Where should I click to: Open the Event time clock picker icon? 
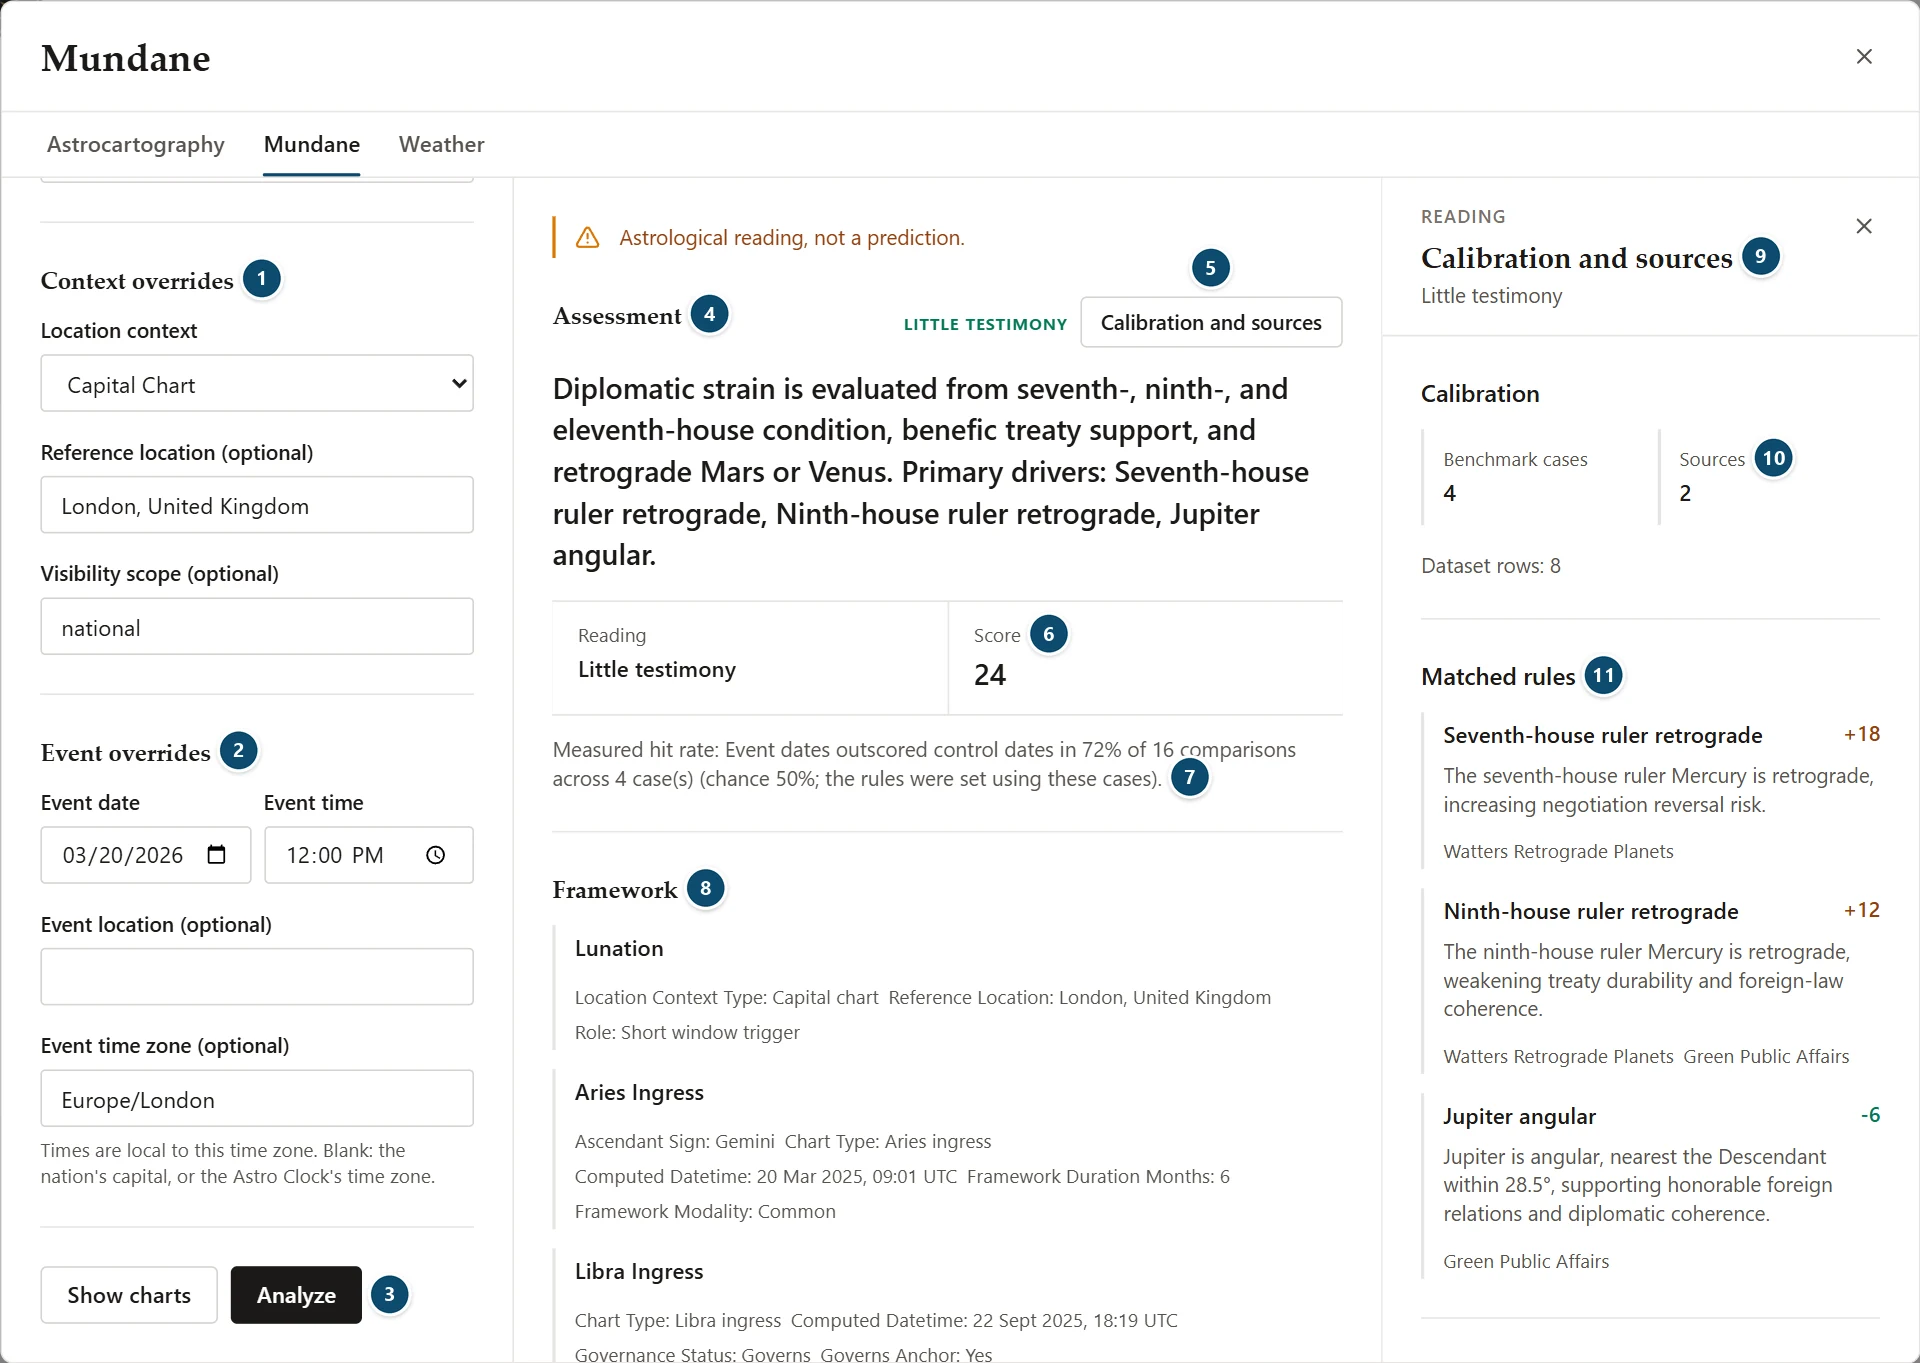[435, 855]
